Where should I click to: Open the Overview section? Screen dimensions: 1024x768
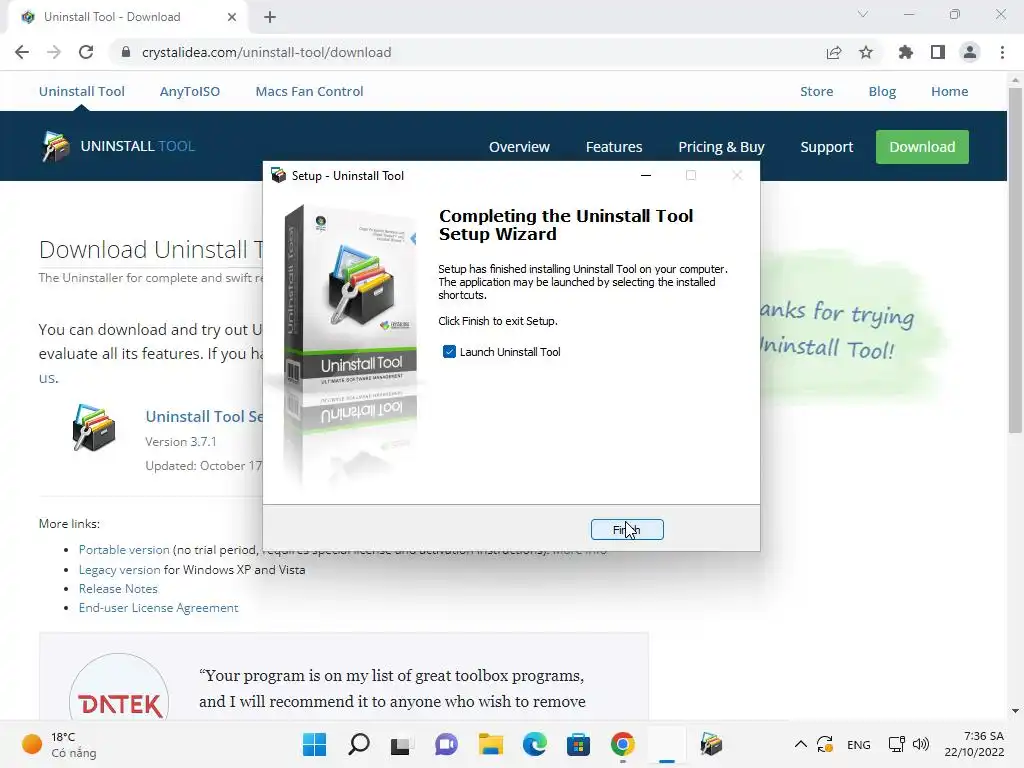(x=519, y=147)
